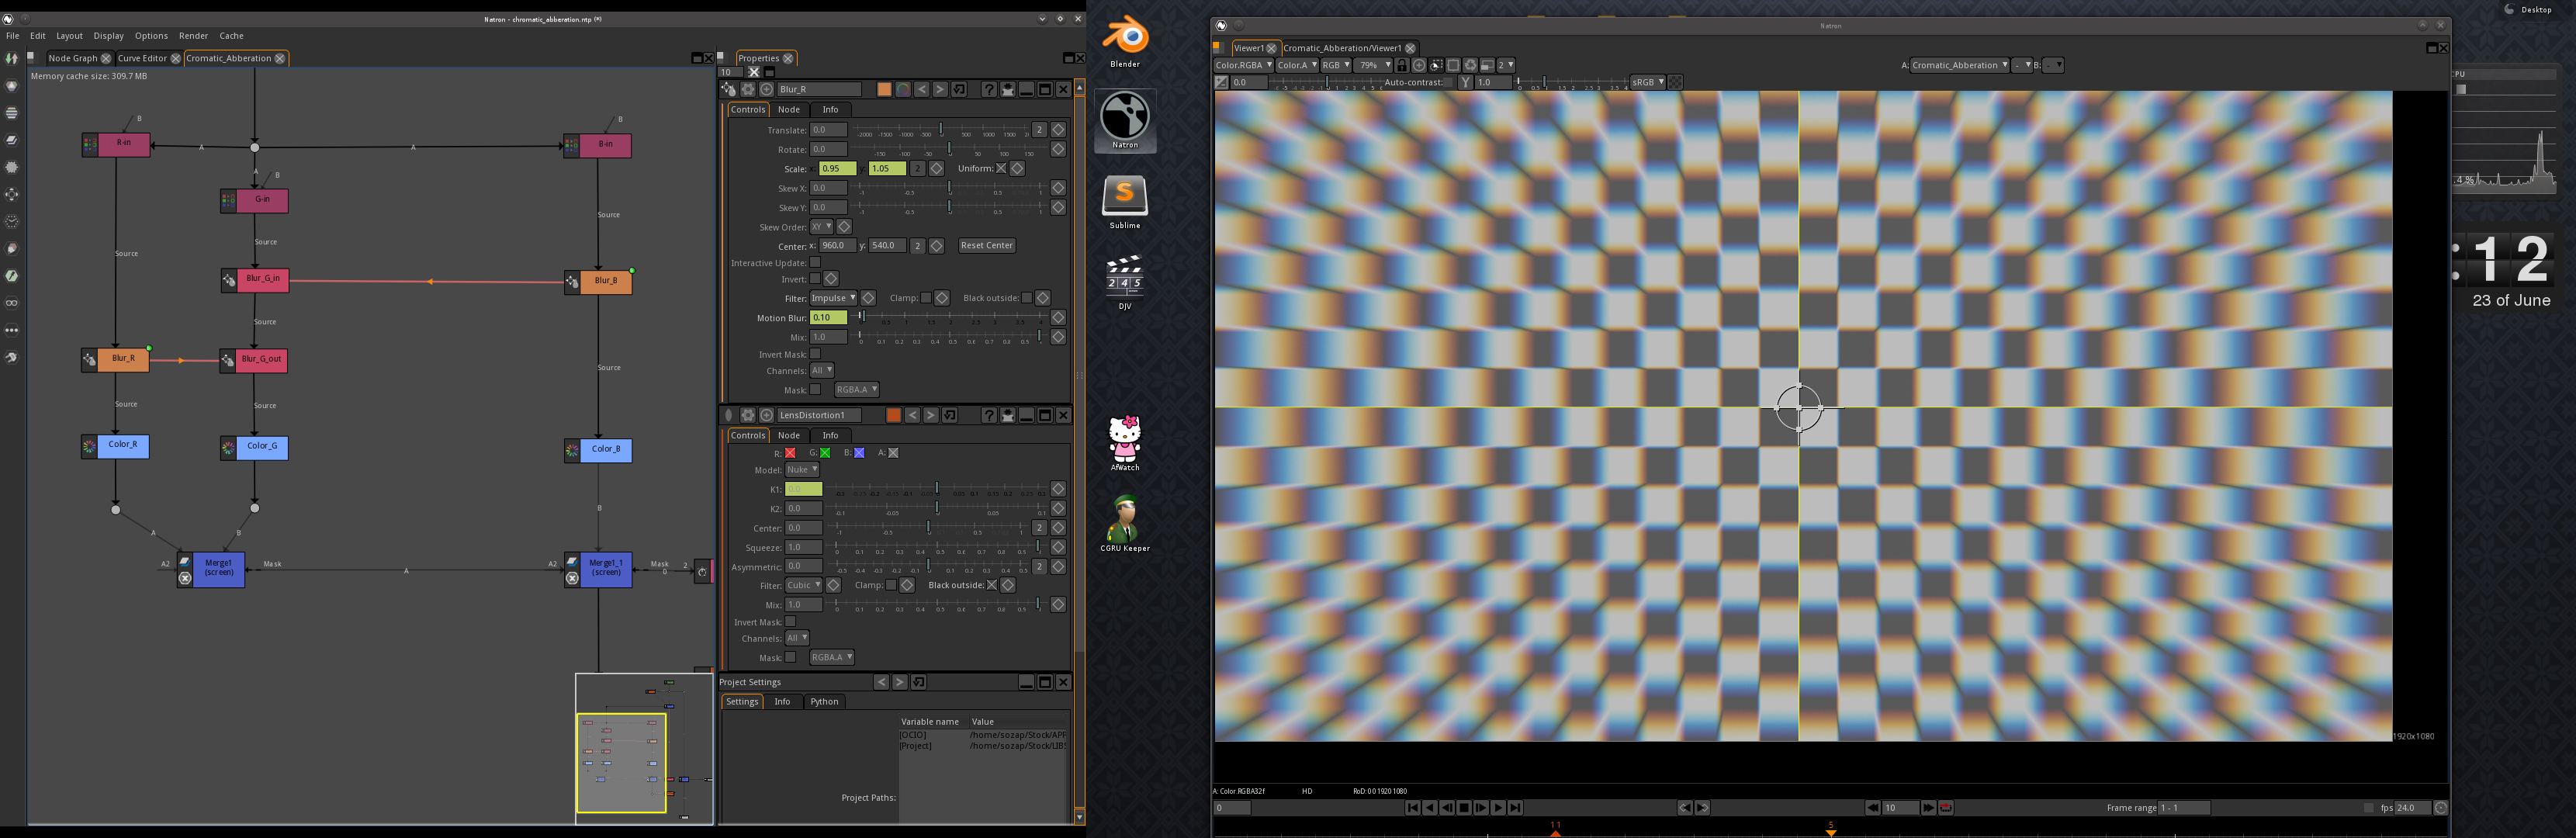This screenshot has height=838, width=2576.
Task: Open viewer Color.RGBA layer dropdown
Action: 1243,65
